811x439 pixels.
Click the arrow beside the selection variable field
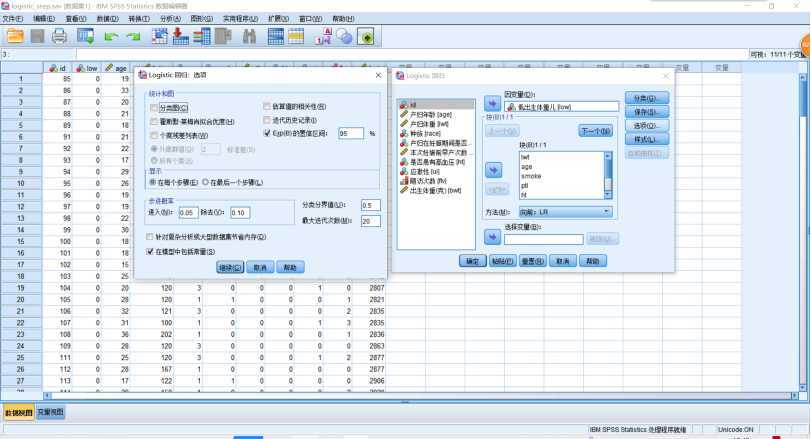[x=492, y=237]
